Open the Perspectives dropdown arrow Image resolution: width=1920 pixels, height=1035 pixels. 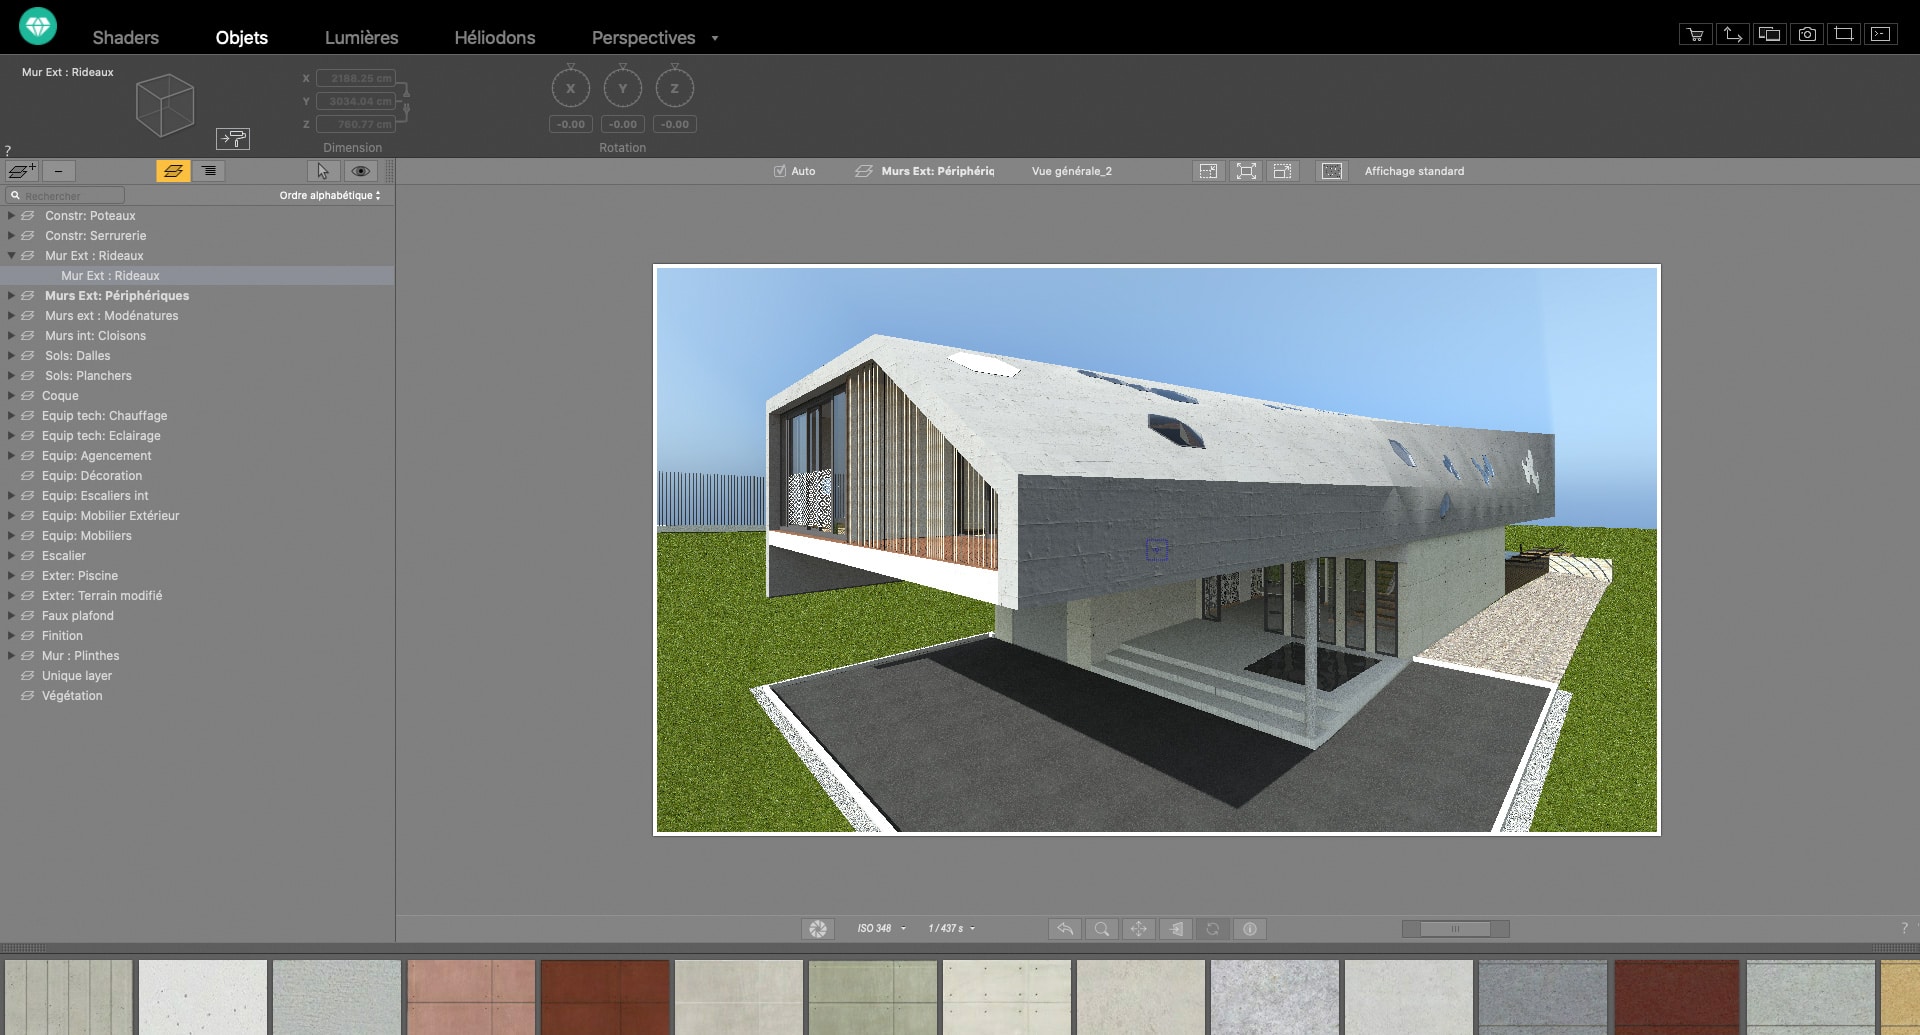tap(714, 38)
